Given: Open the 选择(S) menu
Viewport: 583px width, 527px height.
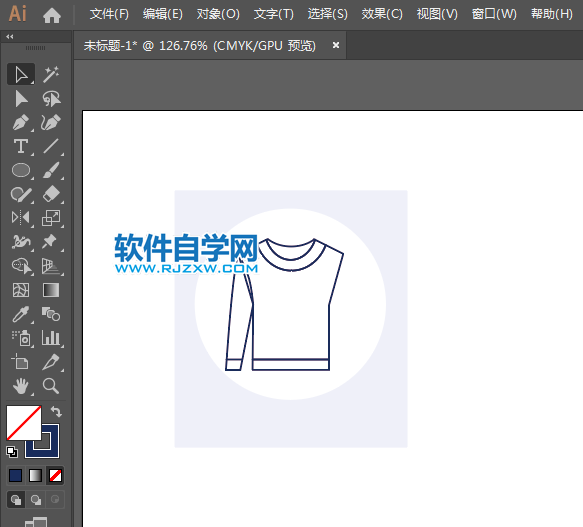Looking at the screenshot, I should point(327,14).
